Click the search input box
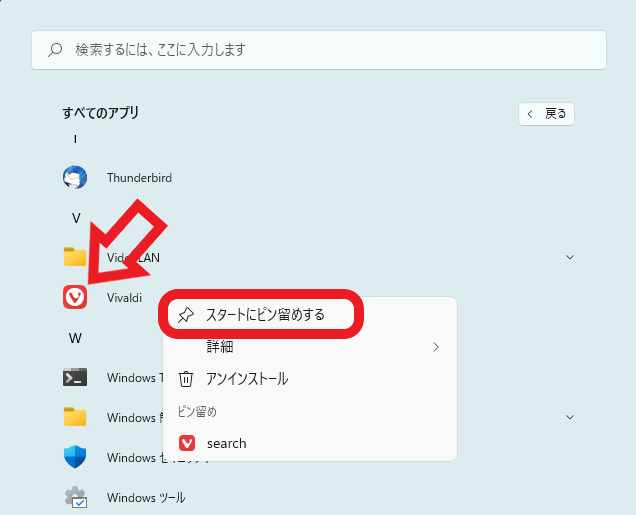Image resolution: width=636 pixels, height=515 pixels. click(319, 49)
